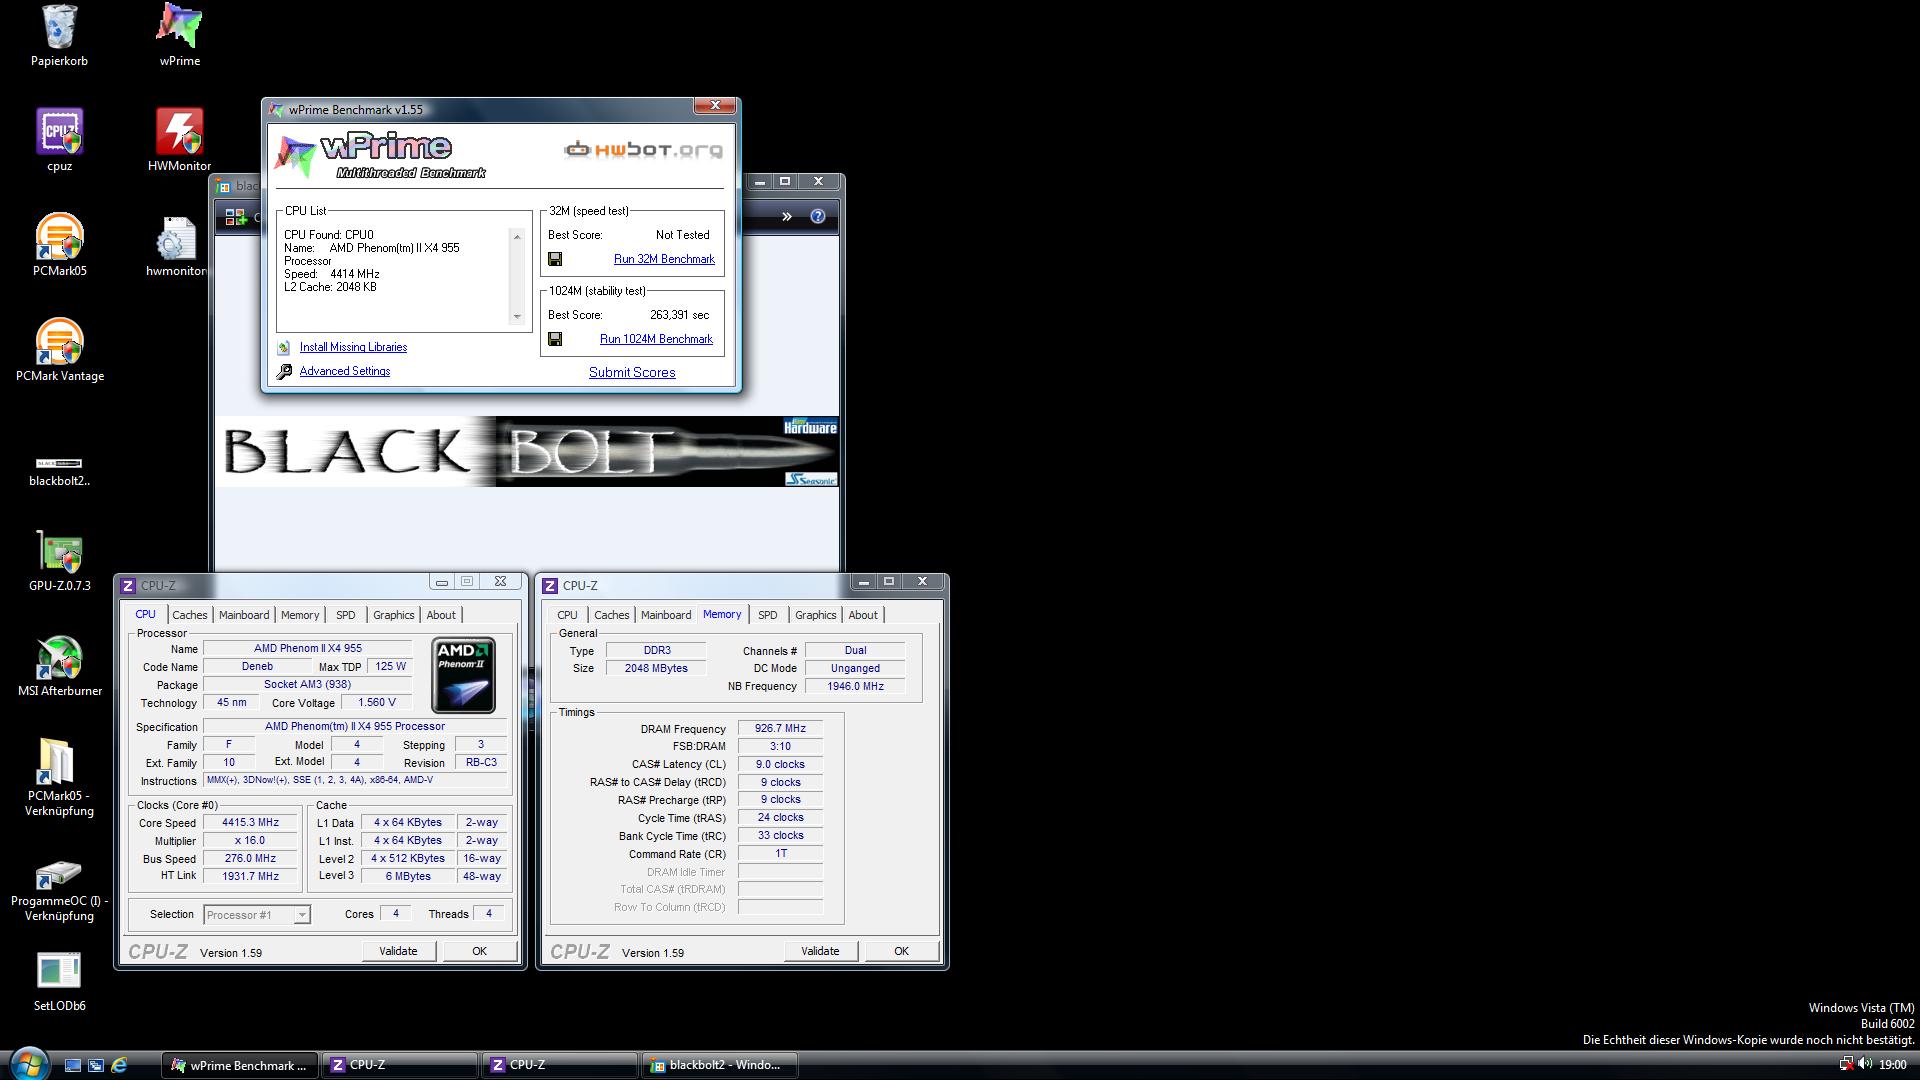The image size is (1920, 1080).
Task: Click Run 32M Benchmark link
Action: pyautogui.click(x=664, y=259)
